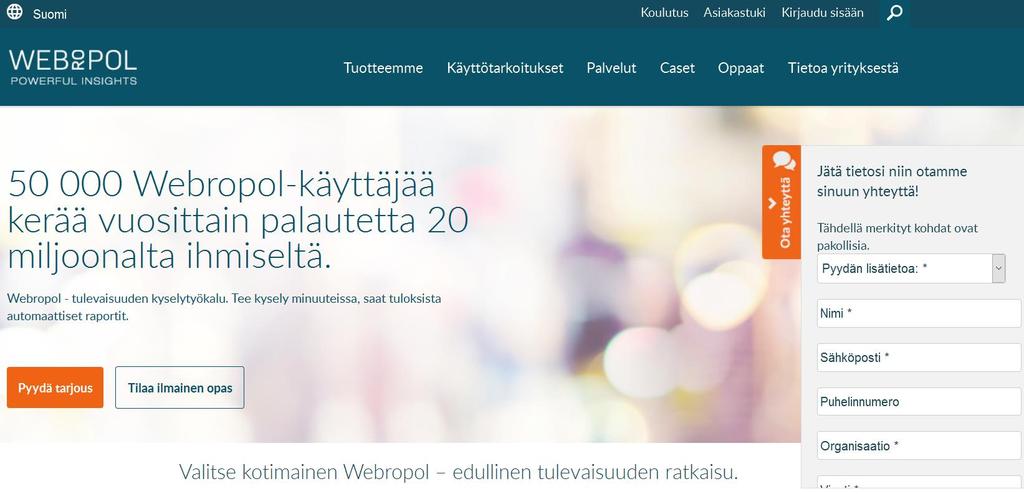Image resolution: width=1024 pixels, height=494 pixels.
Task: Open the Oppaat menu item
Action: (x=741, y=68)
